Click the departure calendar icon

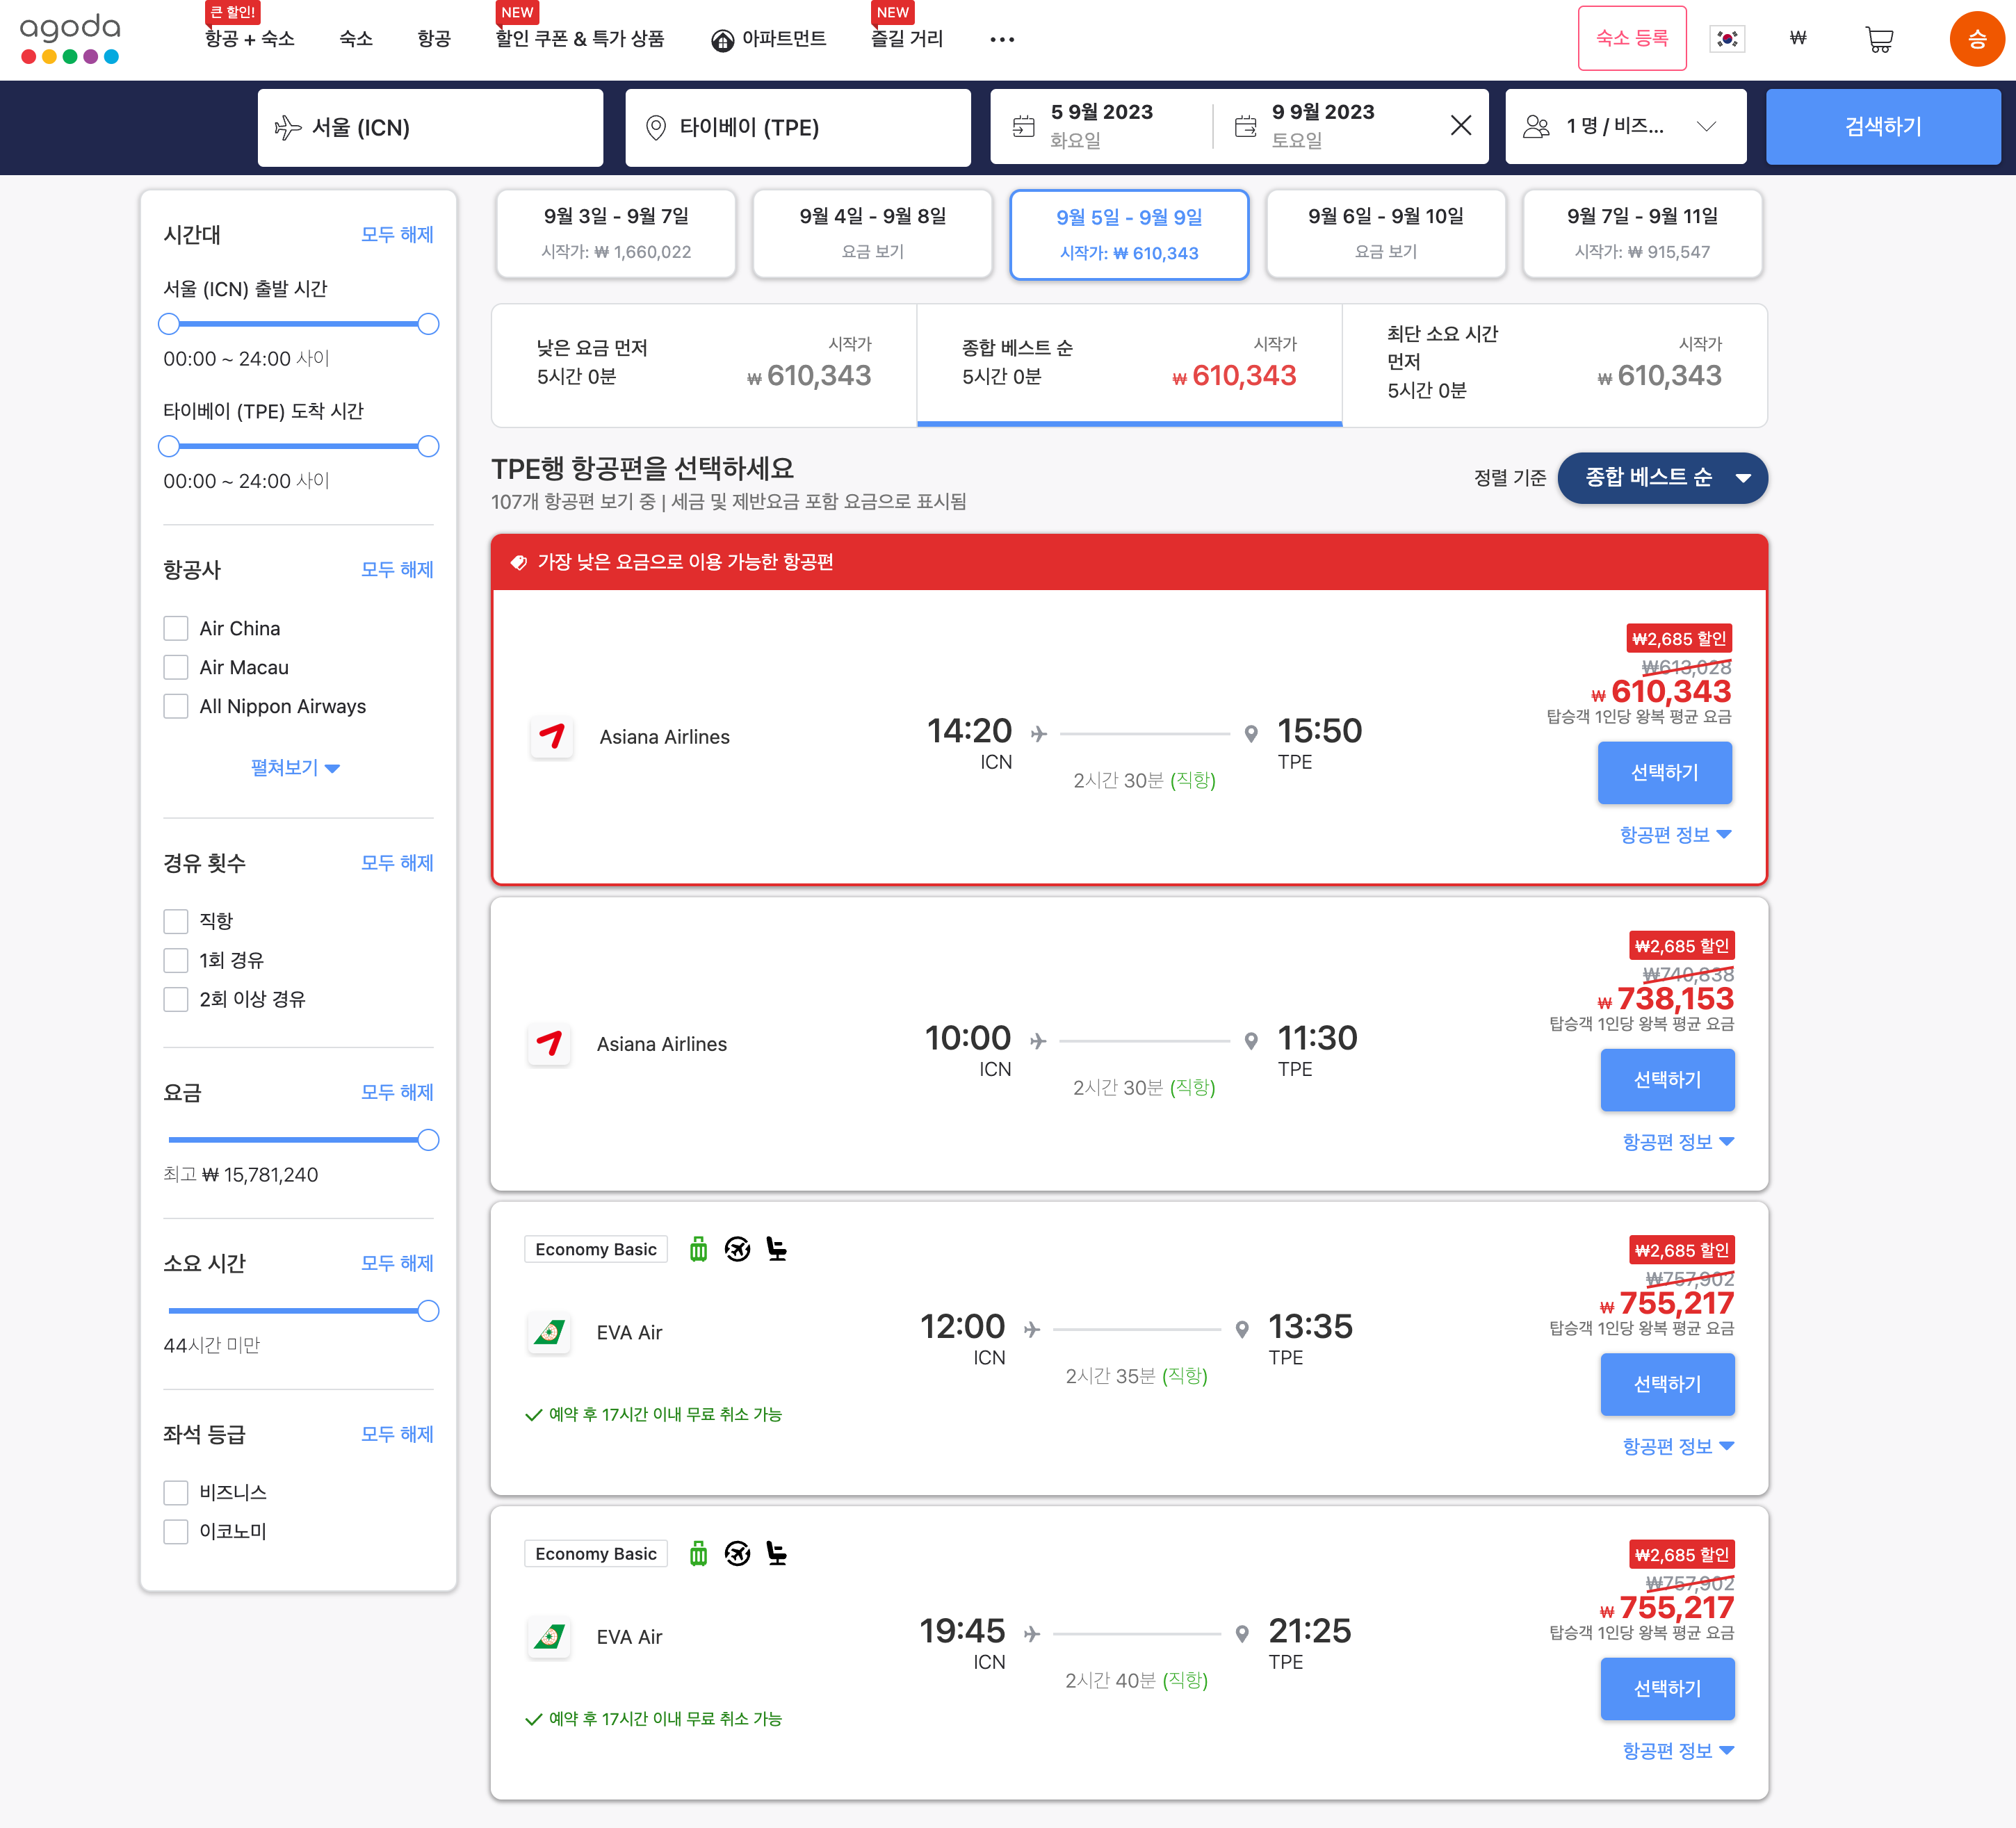point(1023,126)
